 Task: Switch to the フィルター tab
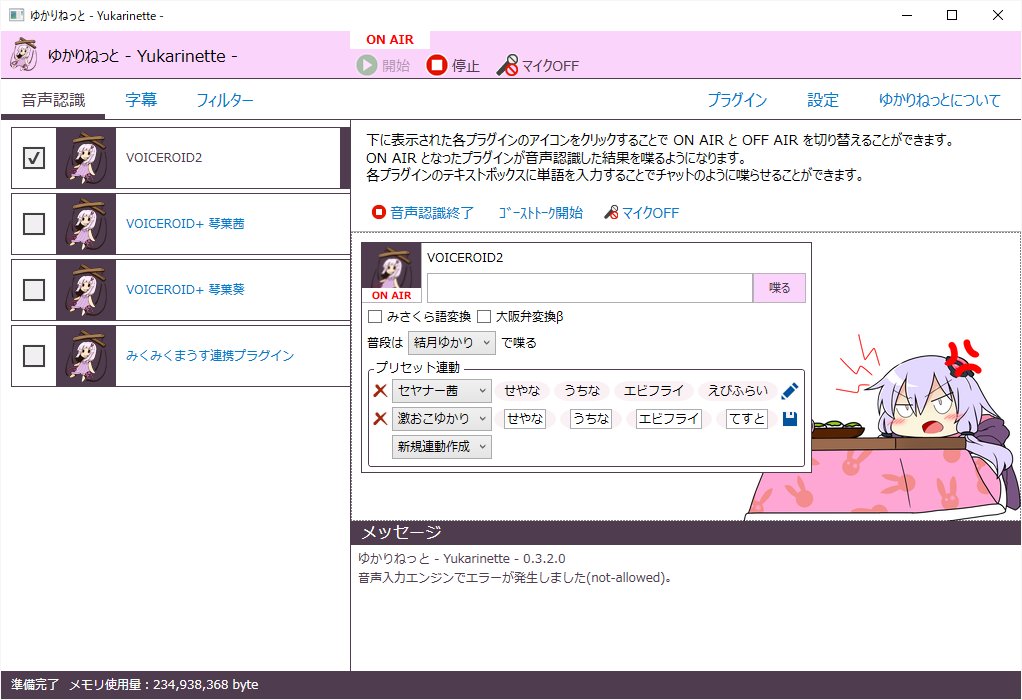click(224, 100)
